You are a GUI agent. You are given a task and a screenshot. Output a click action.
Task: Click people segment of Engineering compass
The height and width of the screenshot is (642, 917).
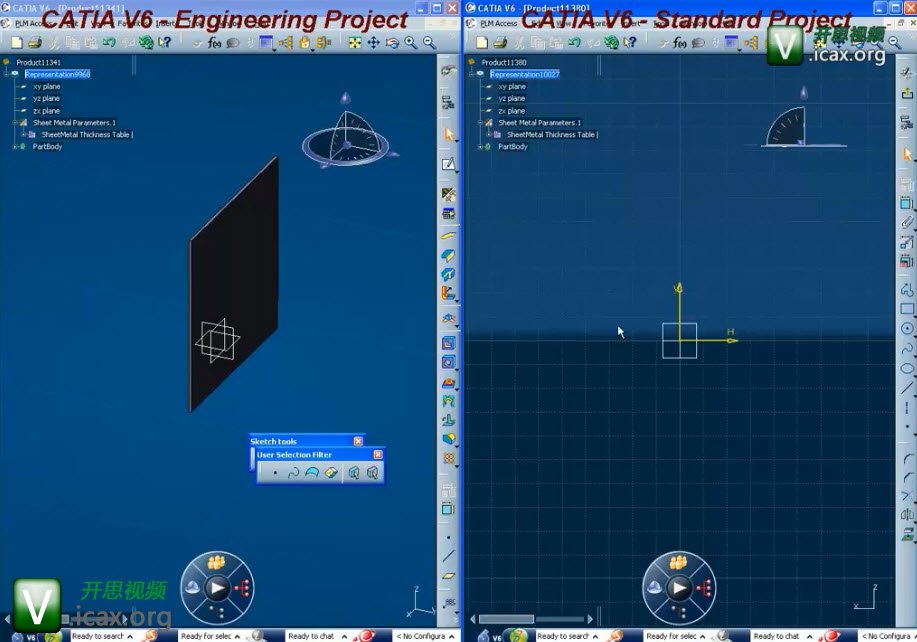pos(216,562)
